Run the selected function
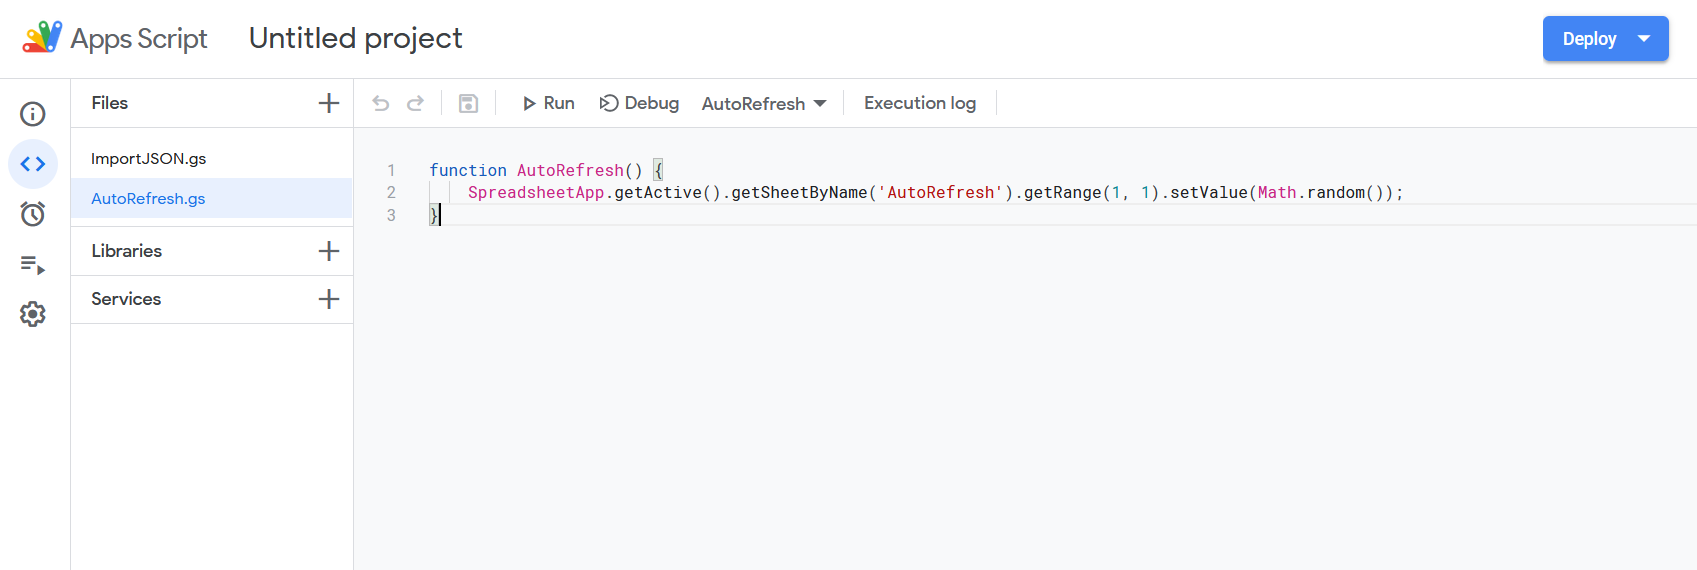This screenshot has height=570, width=1697. [x=548, y=103]
